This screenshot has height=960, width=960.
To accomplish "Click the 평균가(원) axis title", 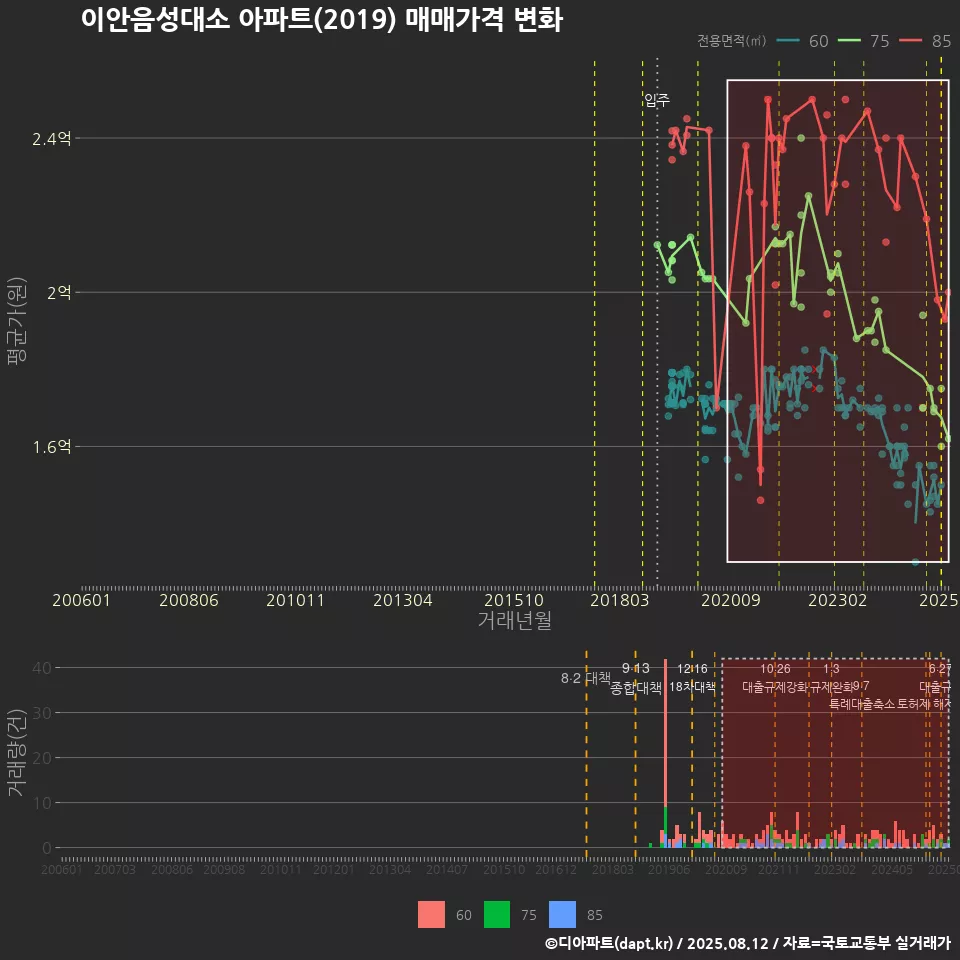I will coord(17,321).
